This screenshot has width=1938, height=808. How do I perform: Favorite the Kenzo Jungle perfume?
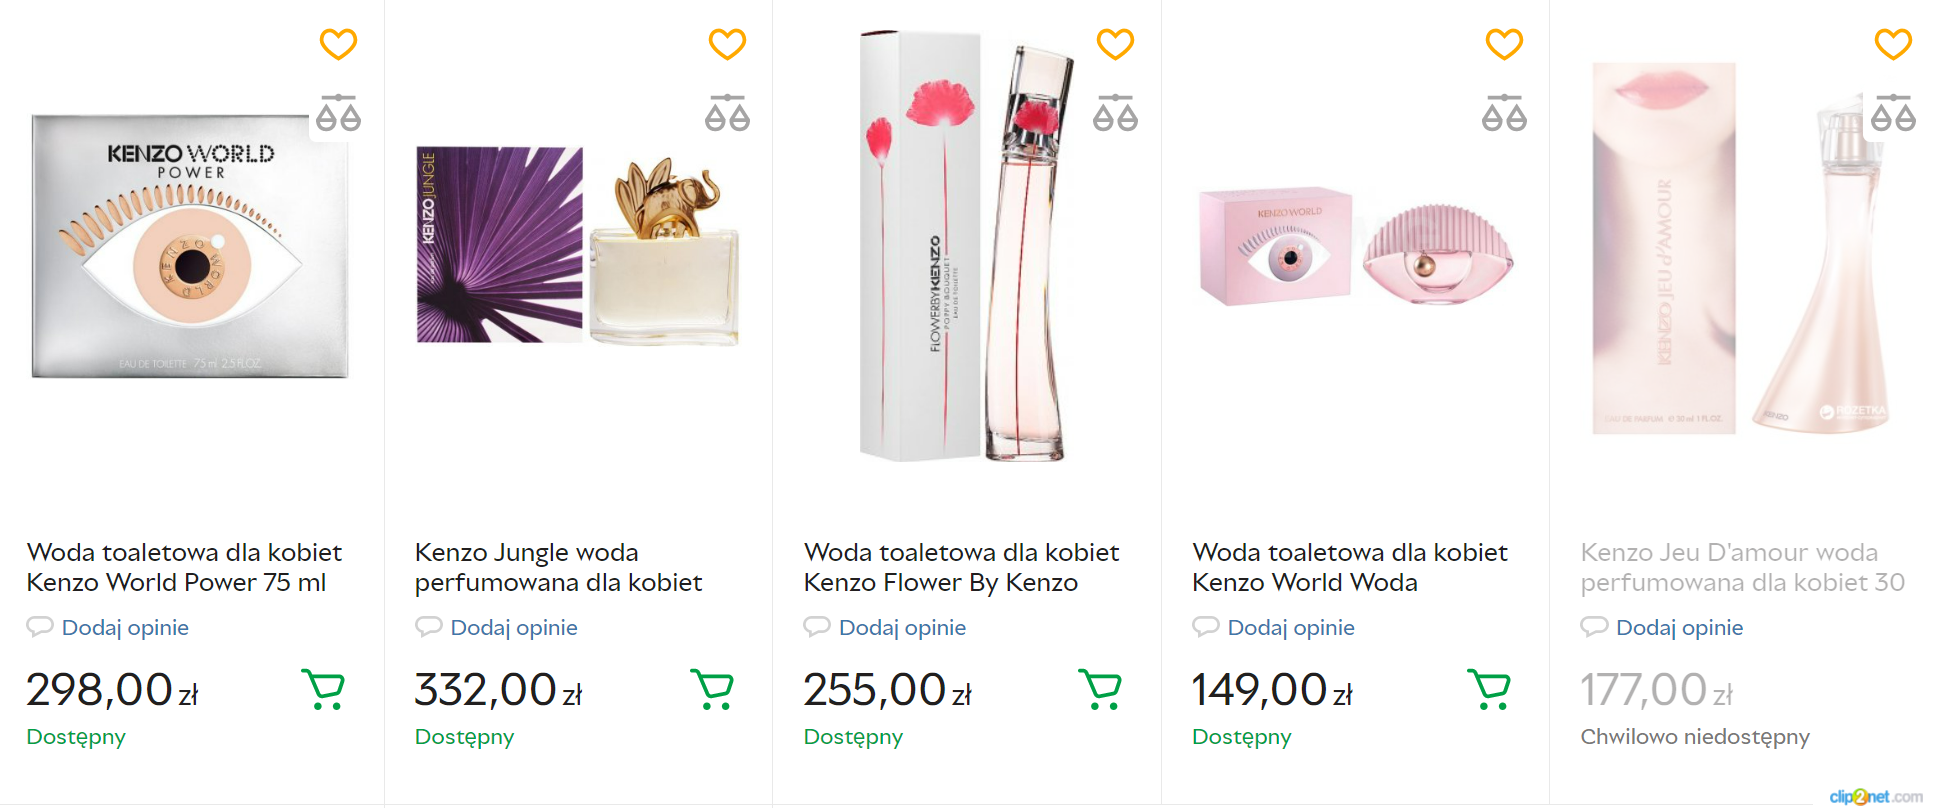727,44
